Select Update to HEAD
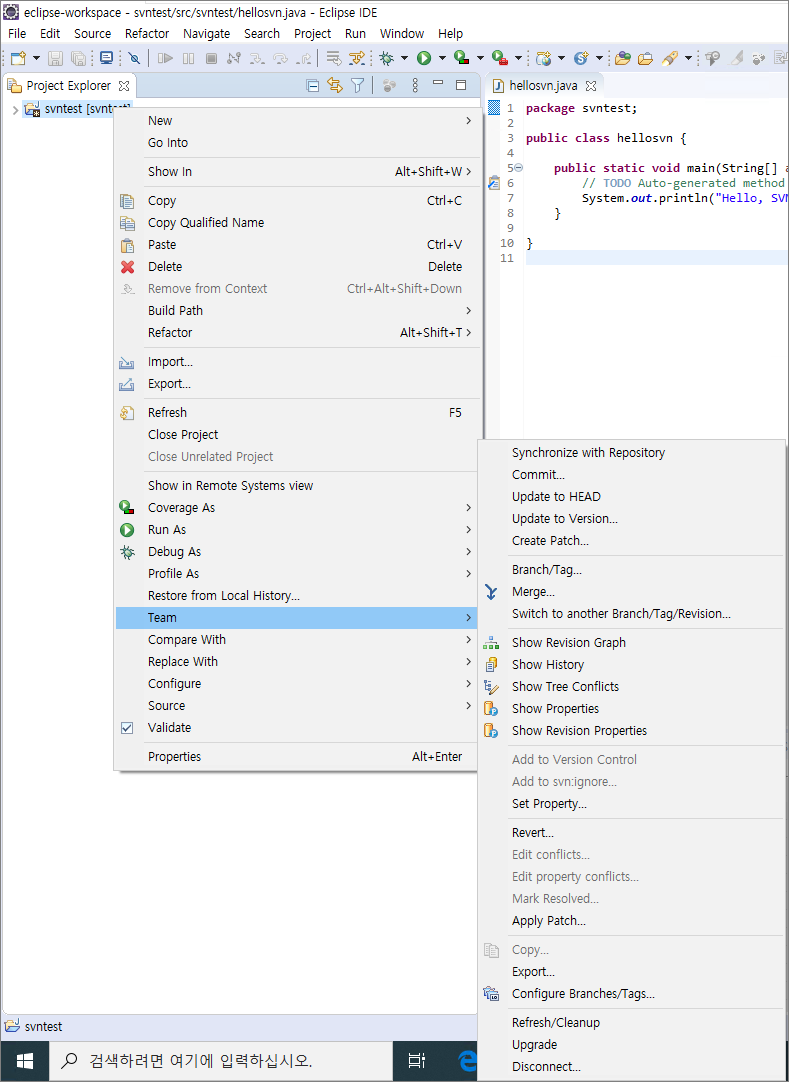This screenshot has width=789, height=1082. coord(632,497)
